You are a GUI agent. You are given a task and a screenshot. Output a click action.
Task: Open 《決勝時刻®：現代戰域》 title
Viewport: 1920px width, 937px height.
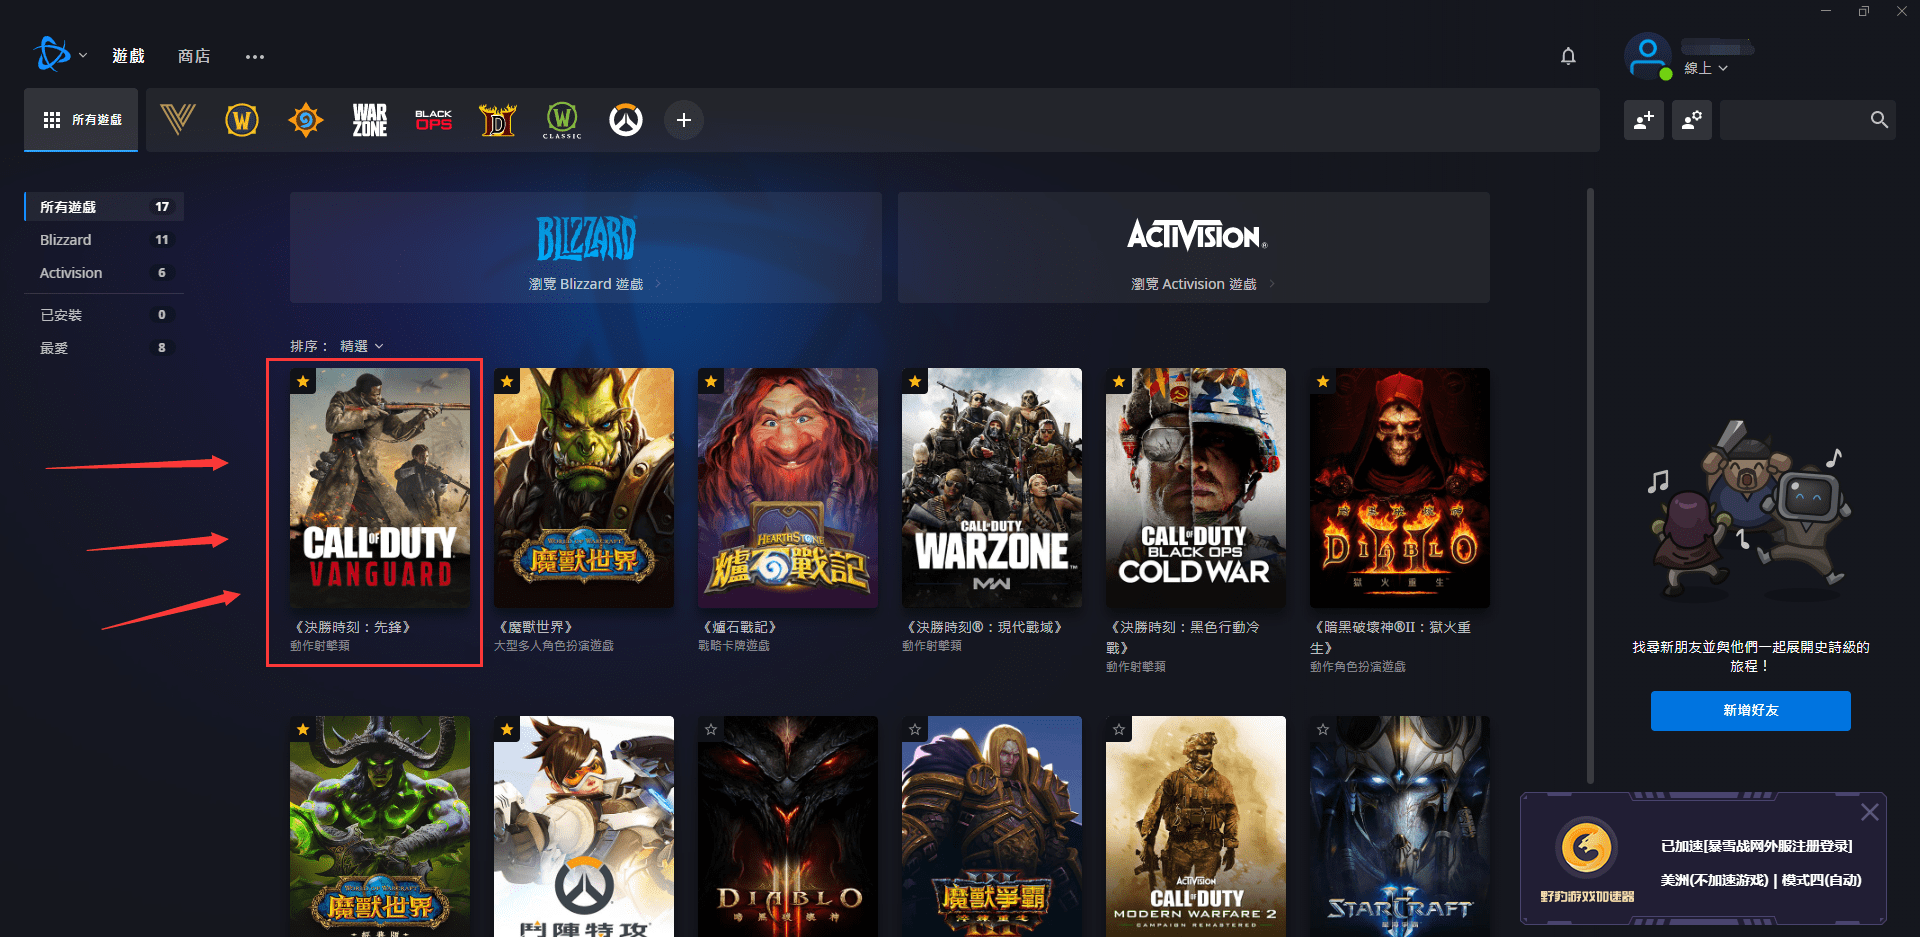985,627
